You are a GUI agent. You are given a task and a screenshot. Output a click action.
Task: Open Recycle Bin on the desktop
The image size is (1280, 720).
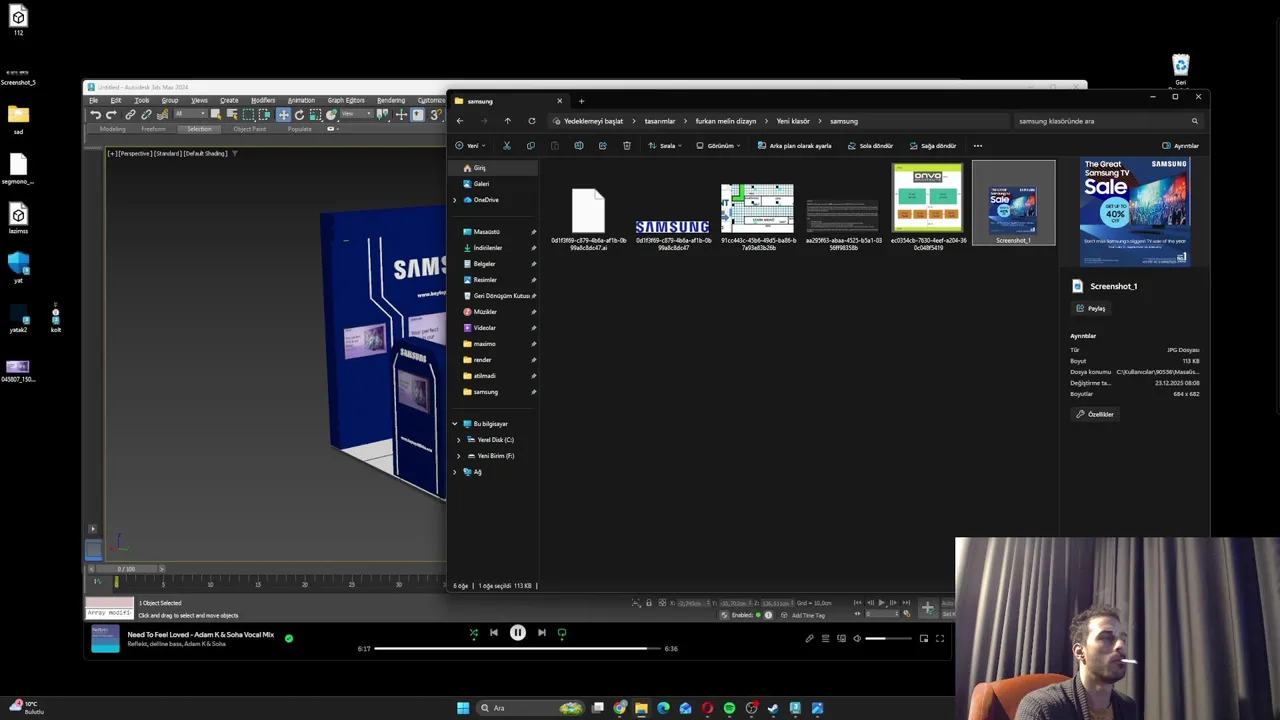[1181, 71]
